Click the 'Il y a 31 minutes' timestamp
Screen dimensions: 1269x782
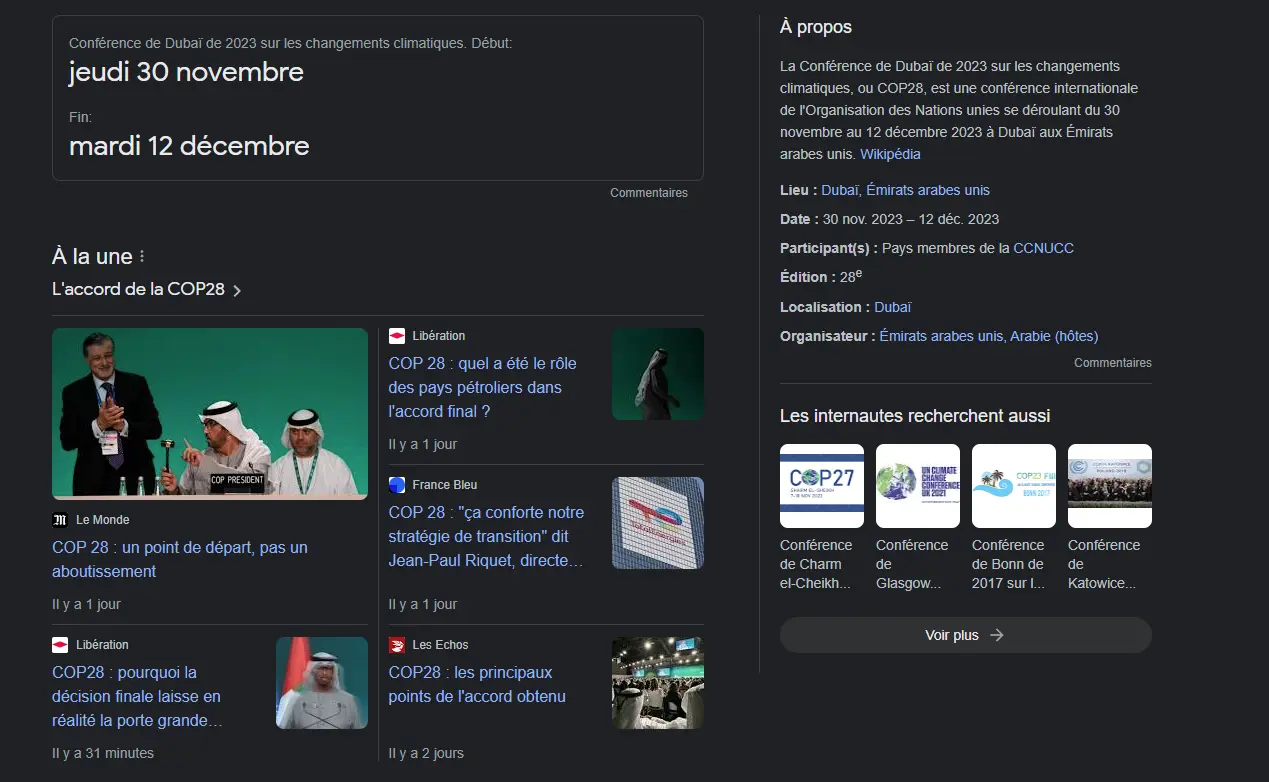coord(103,753)
